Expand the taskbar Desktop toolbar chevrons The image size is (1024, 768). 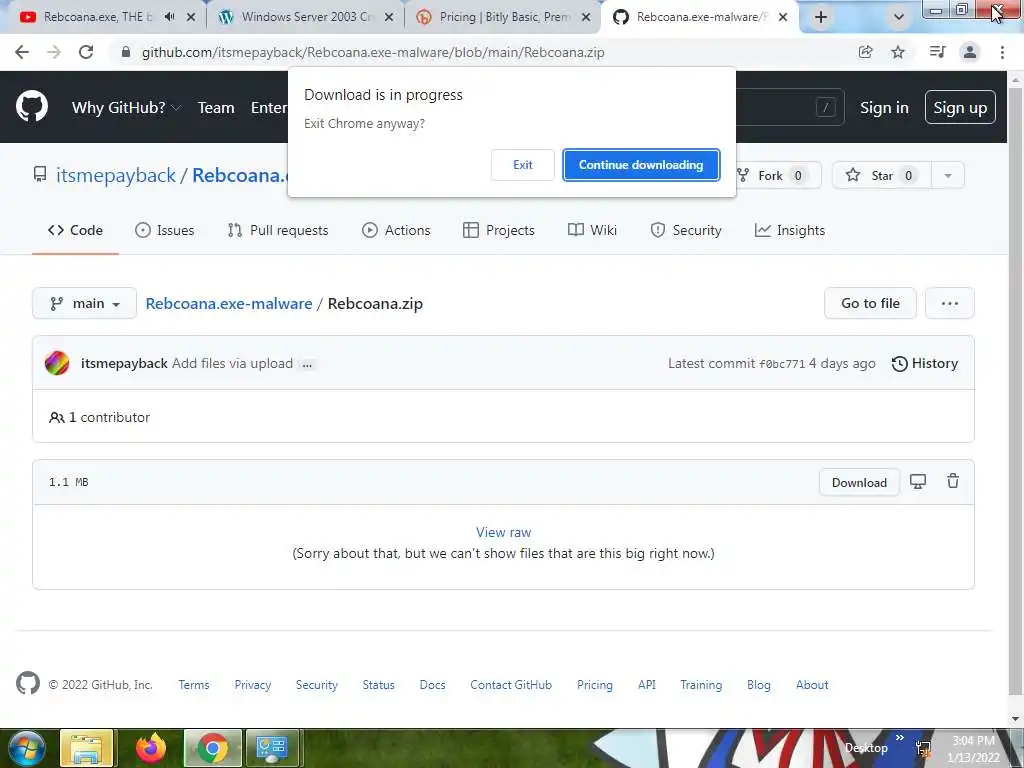tap(900, 738)
